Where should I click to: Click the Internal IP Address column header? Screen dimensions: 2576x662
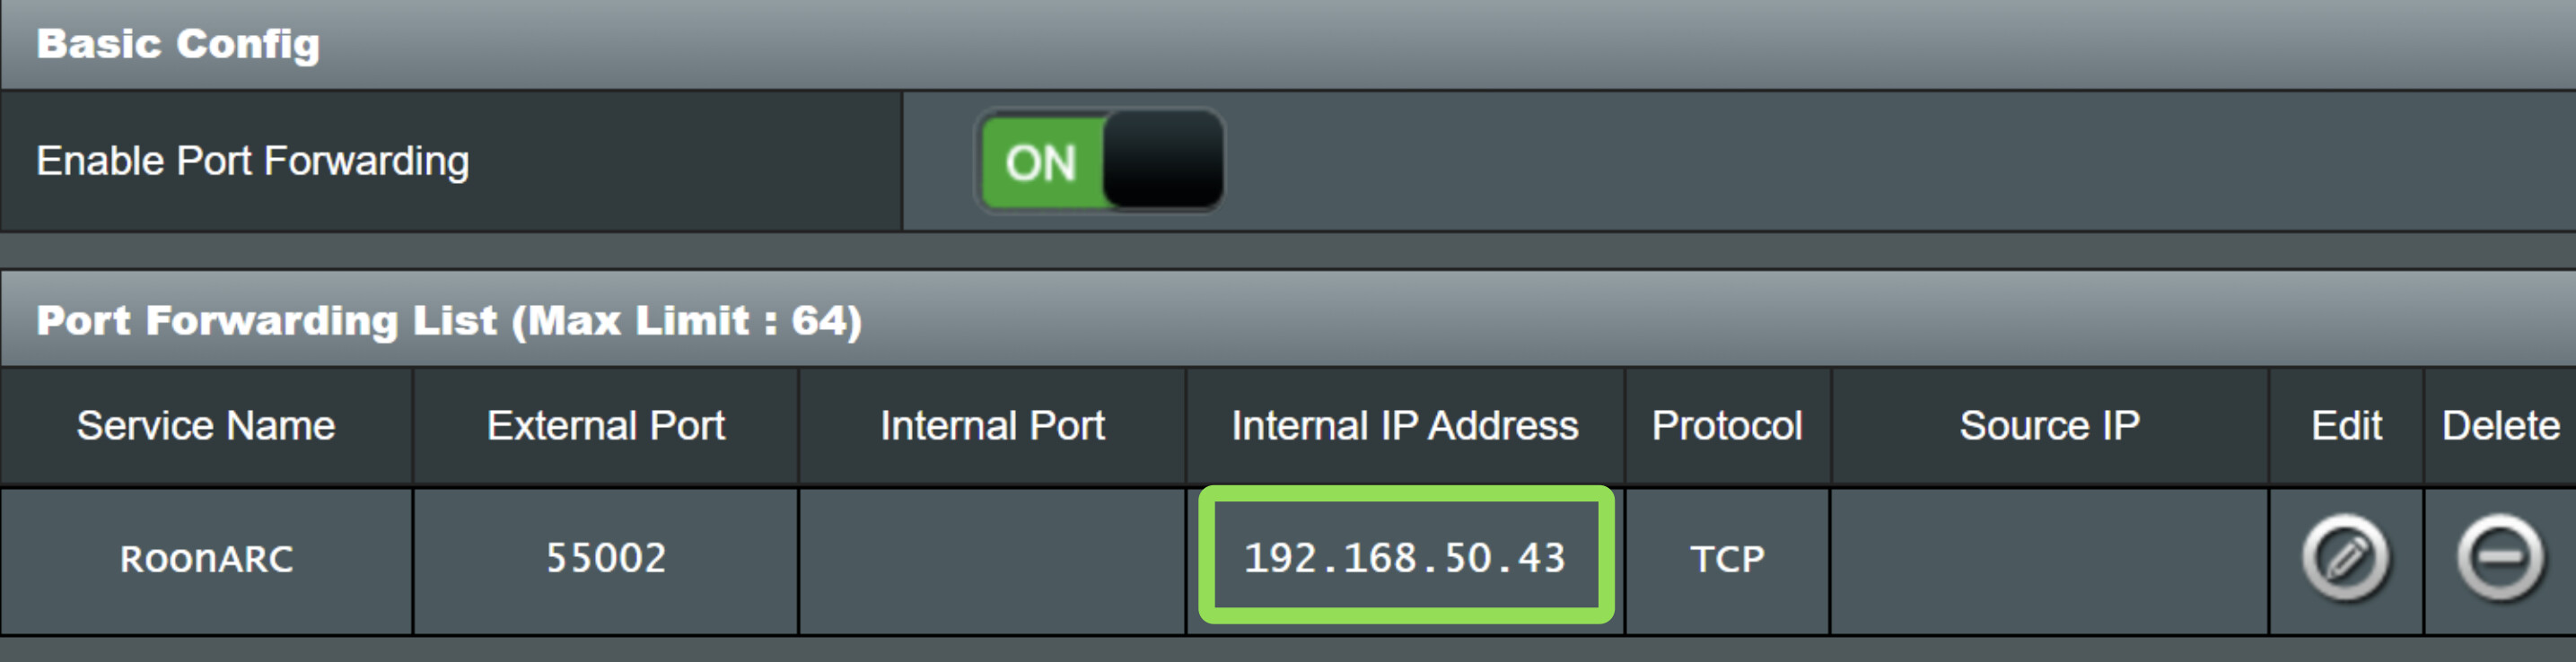[1404, 426]
